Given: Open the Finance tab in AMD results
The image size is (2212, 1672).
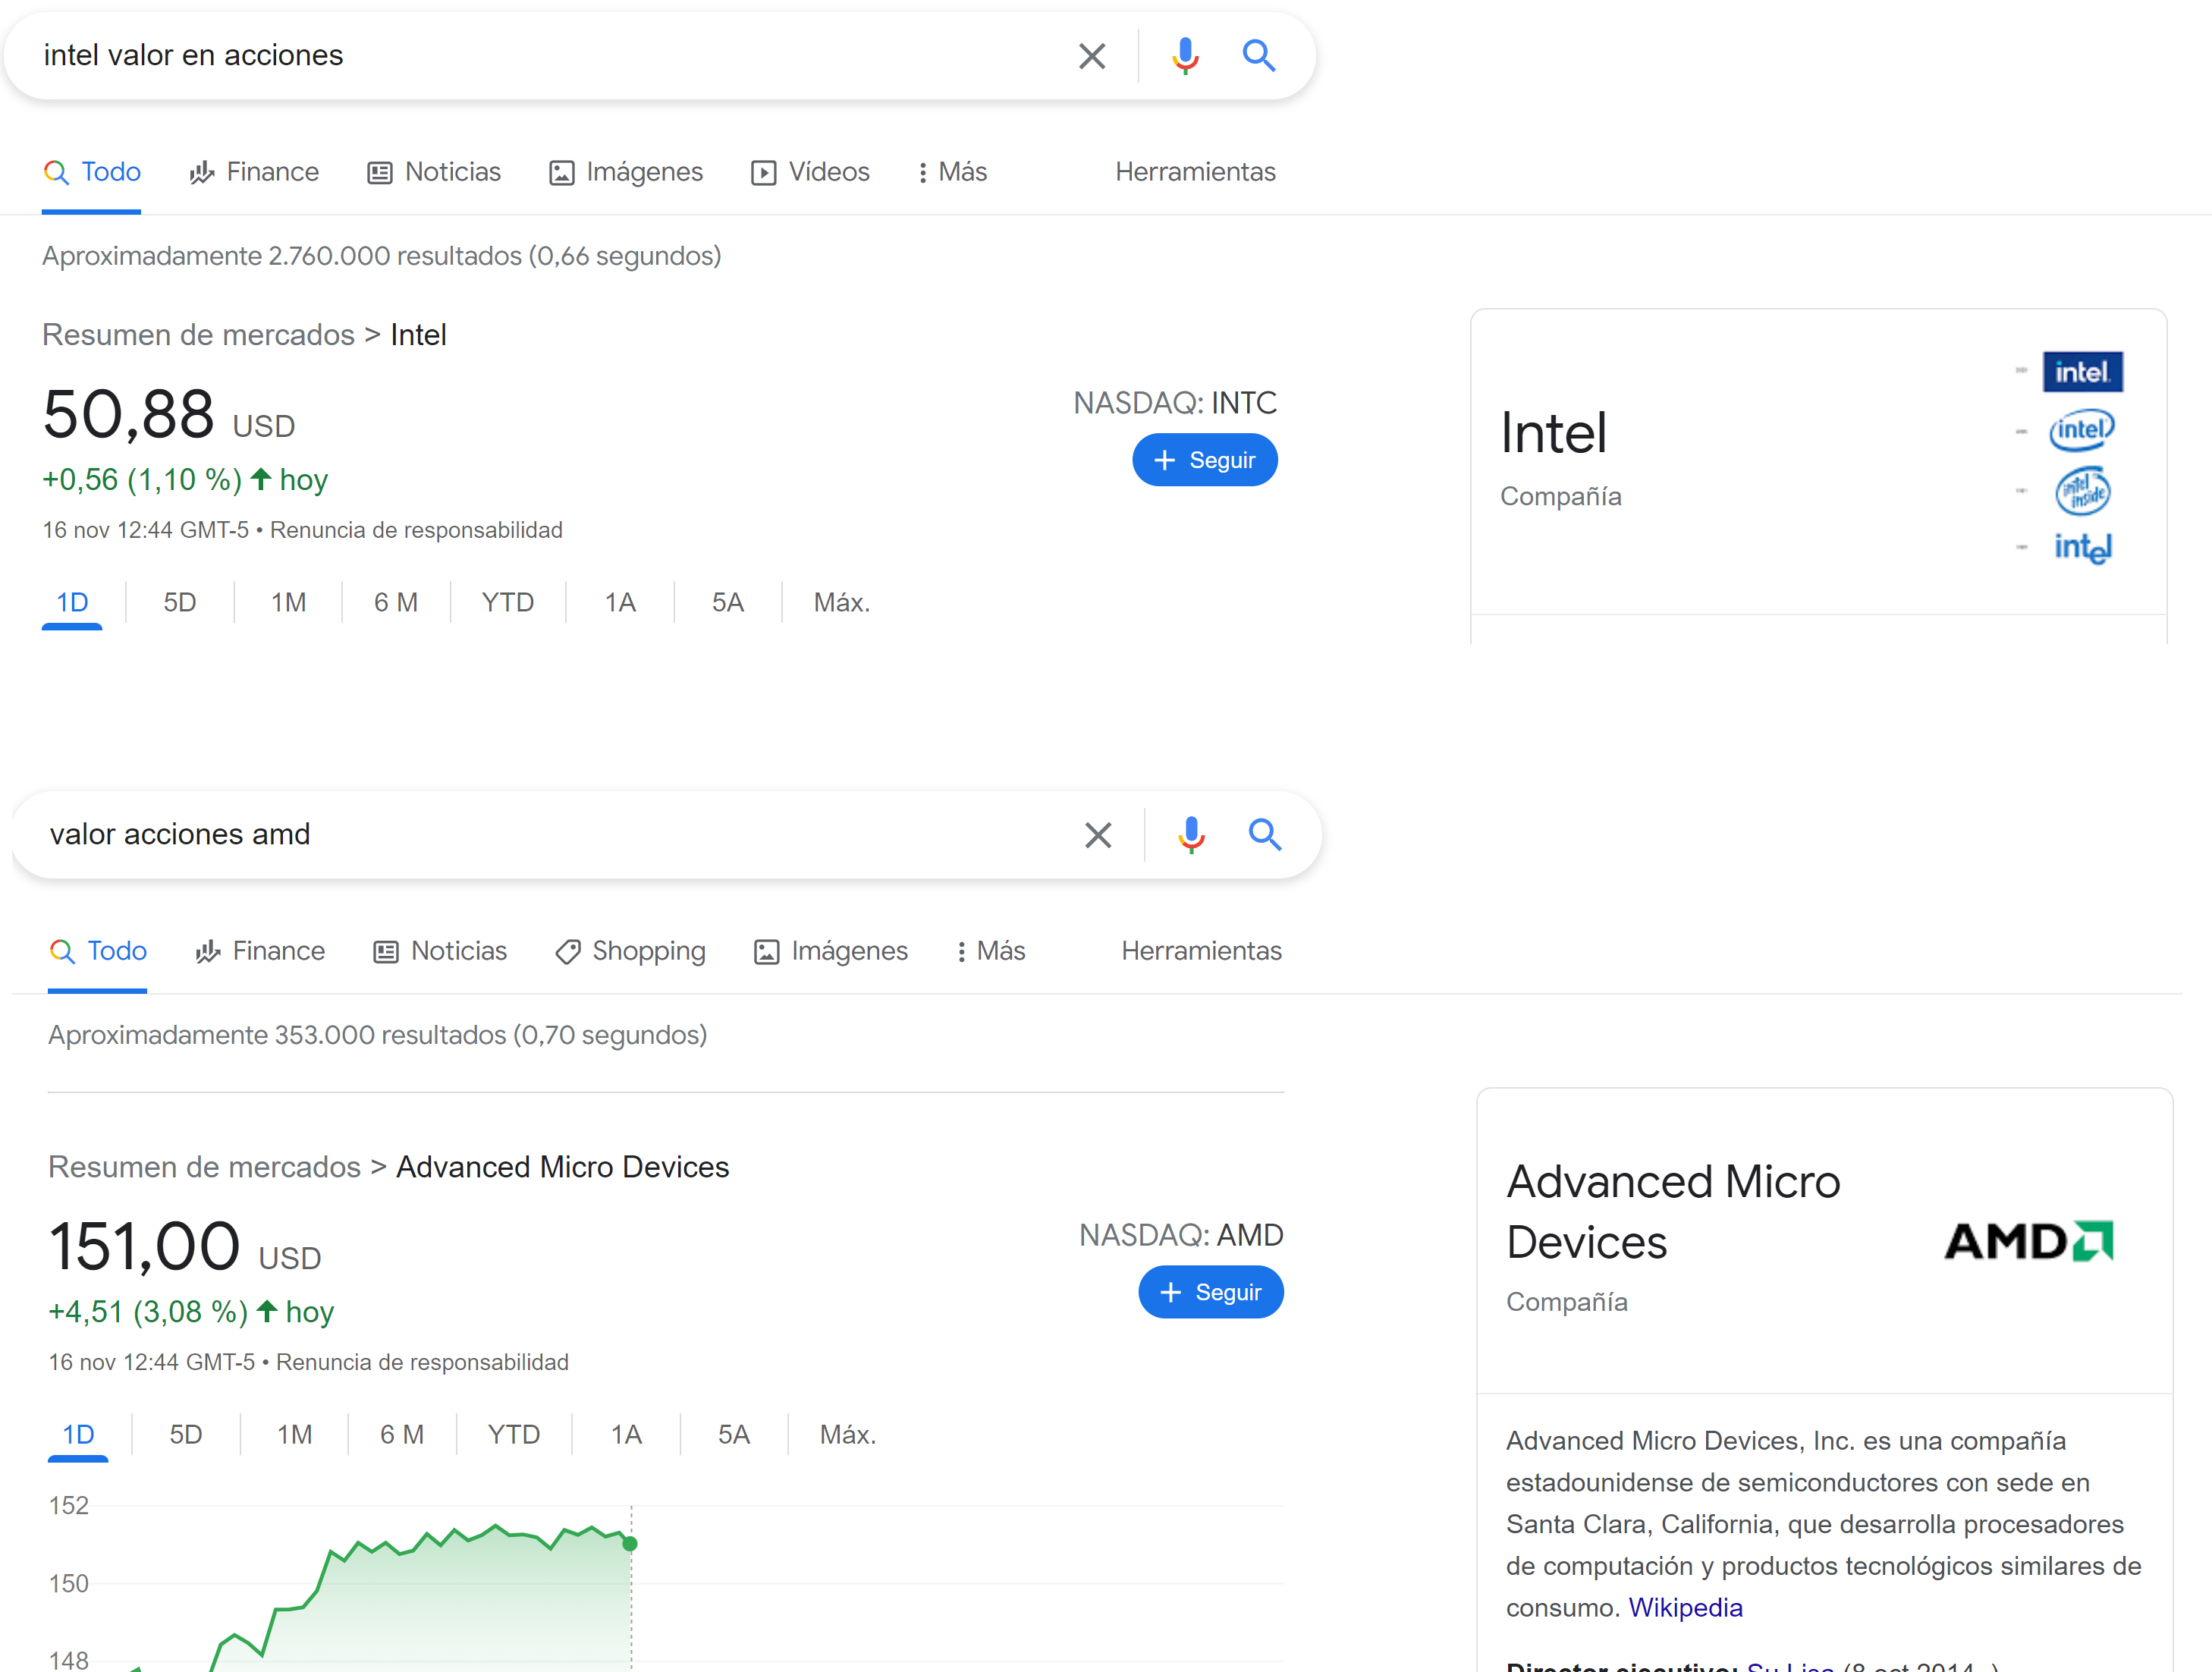Looking at the screenshot, I should point(260,951).
